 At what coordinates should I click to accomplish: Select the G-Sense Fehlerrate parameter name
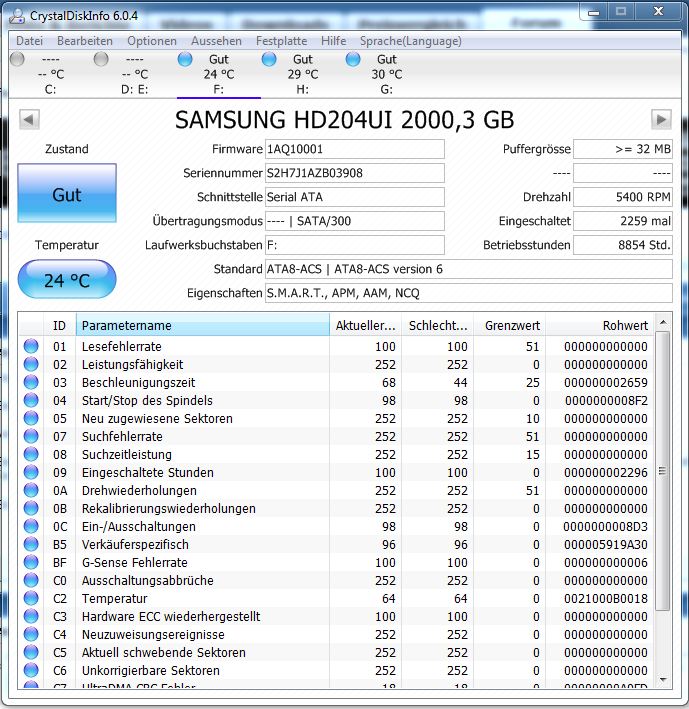(135, 562)
